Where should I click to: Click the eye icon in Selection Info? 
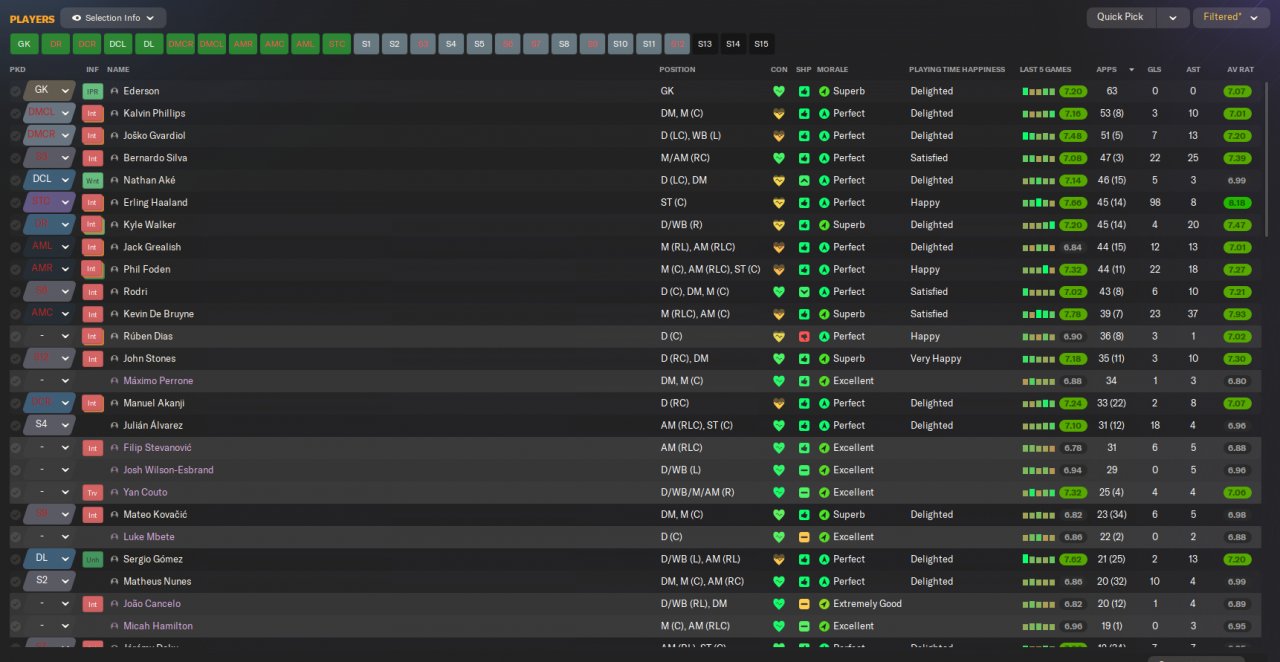pyautogui.click(x=75, y=18)
